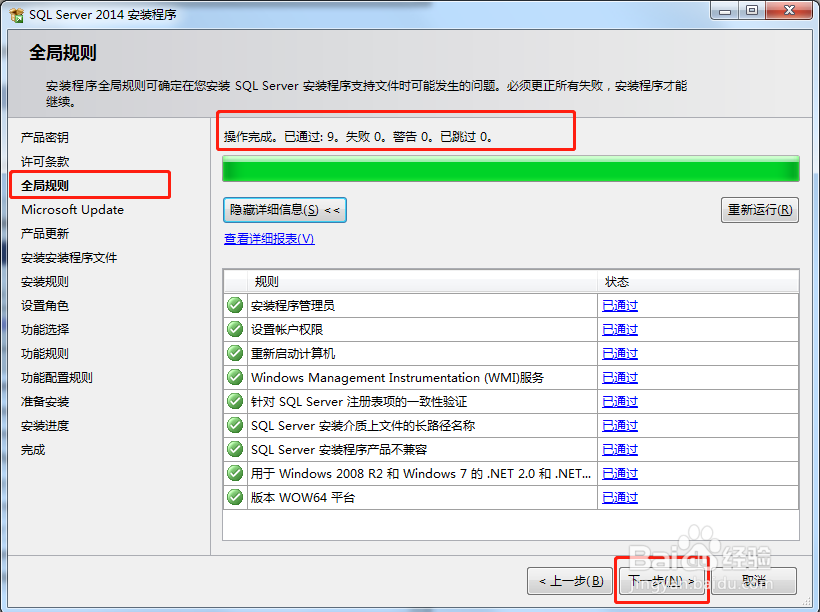
Task: Select 功能选择 step in sidebar
Action: point(44,330)
